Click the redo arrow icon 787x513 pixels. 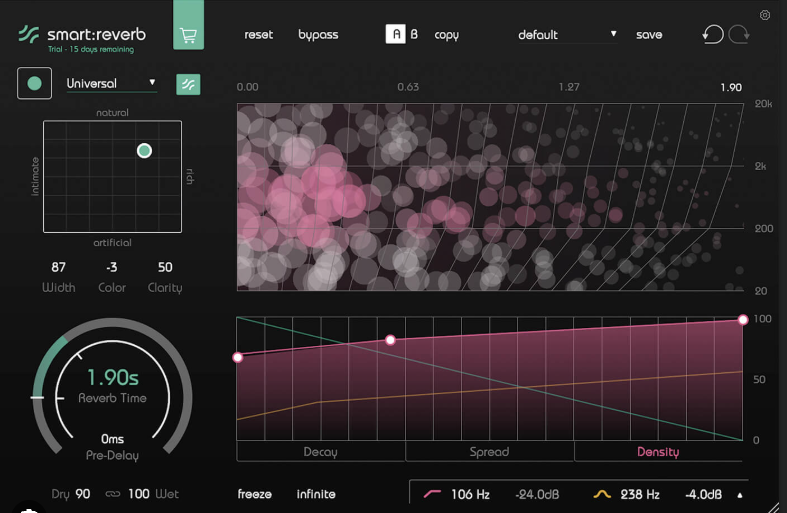pos(739,35)
